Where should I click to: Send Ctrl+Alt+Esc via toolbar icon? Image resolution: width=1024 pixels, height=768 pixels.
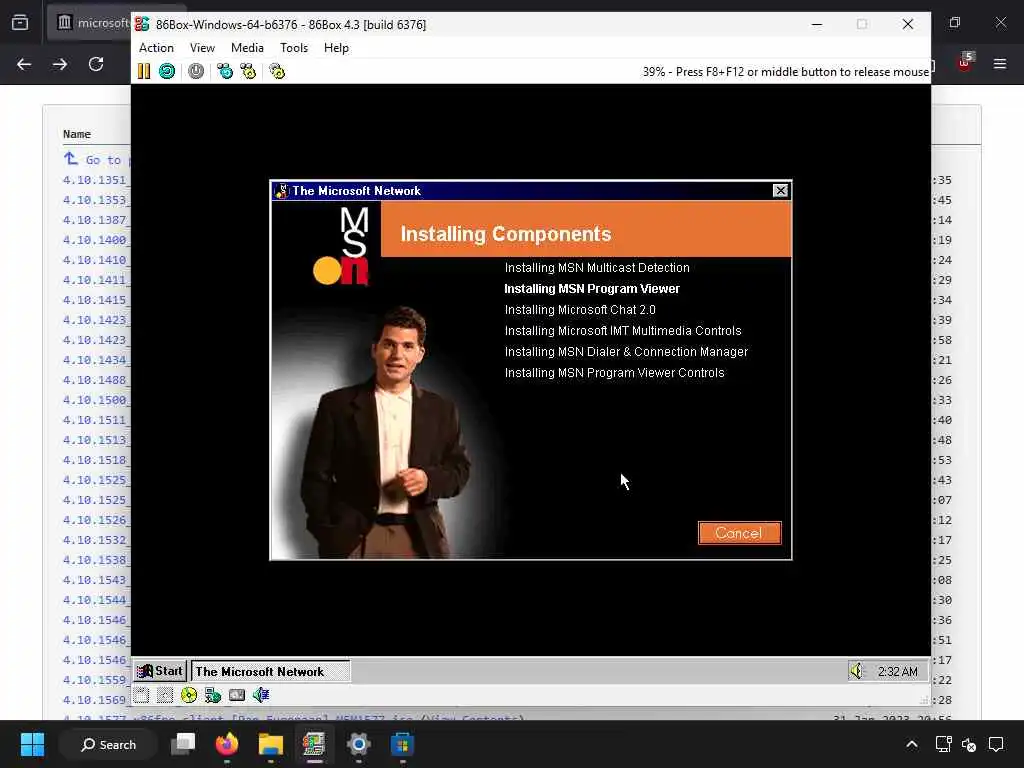[248, 71]
